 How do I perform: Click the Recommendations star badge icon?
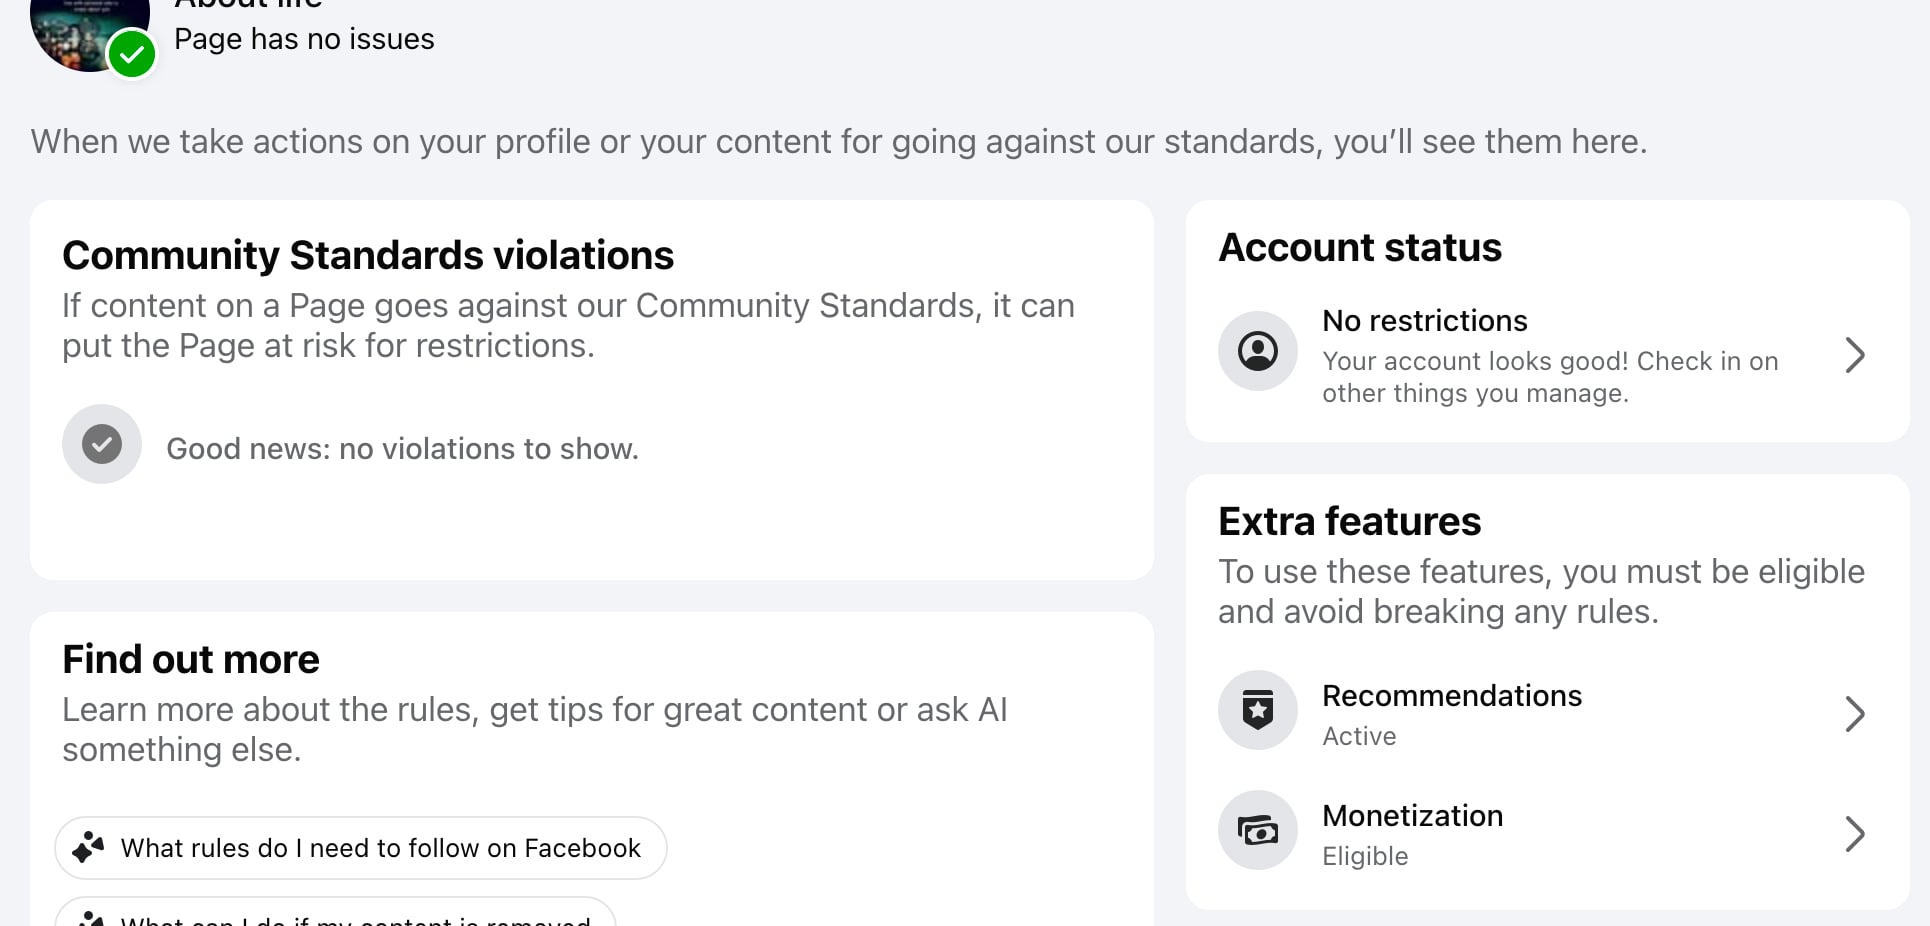tap(1258, 710)
